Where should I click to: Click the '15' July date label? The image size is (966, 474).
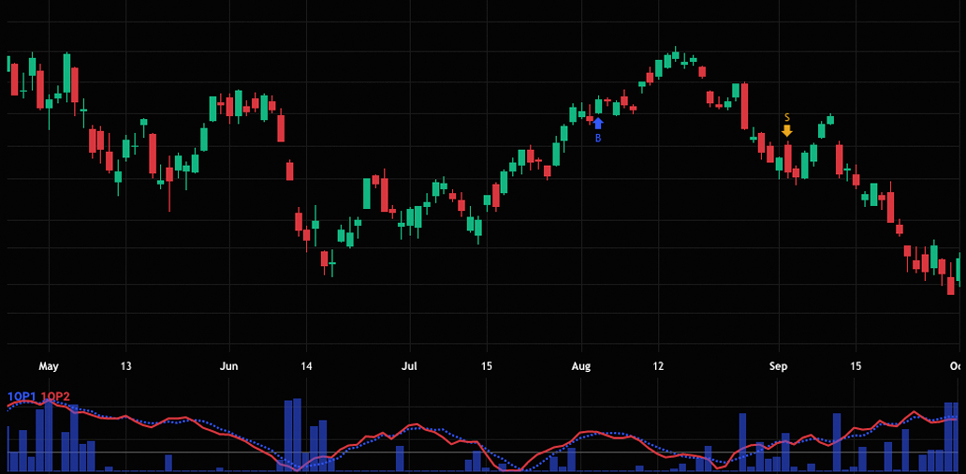pos(486,366)
